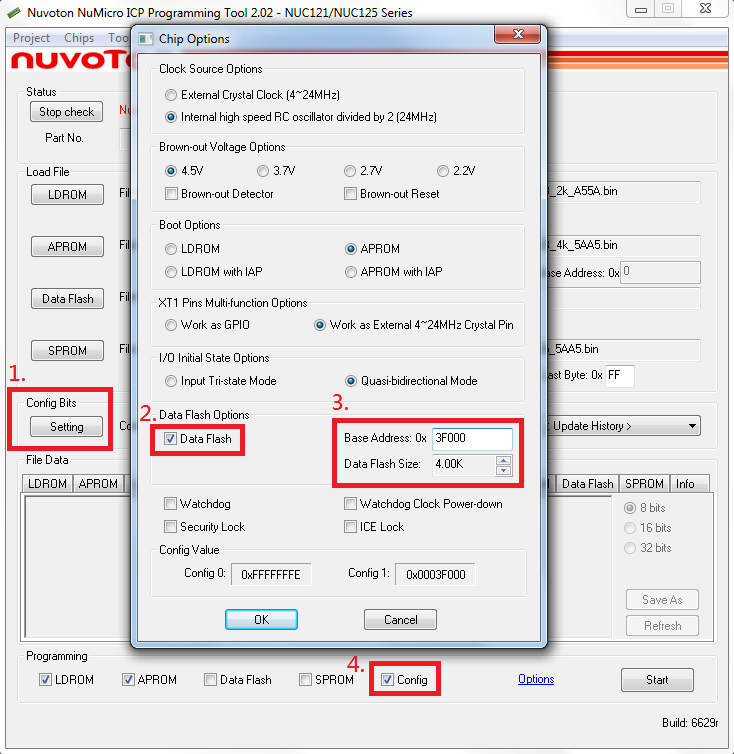734x754 pixels.
Task: Open the Chips menu
Action: click(x=79, y=38)
